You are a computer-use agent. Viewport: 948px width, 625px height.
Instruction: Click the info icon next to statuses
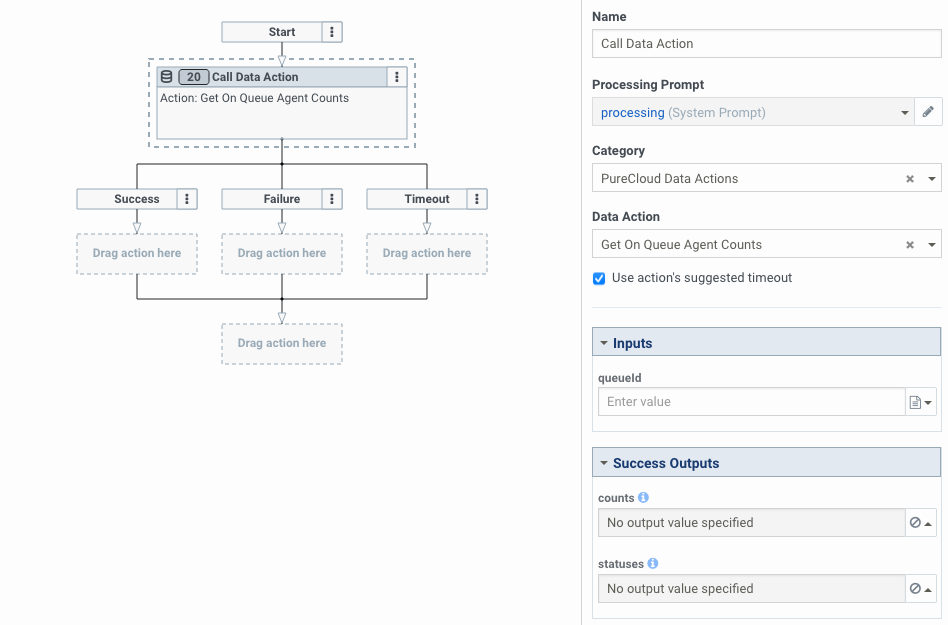pos(651,563)
